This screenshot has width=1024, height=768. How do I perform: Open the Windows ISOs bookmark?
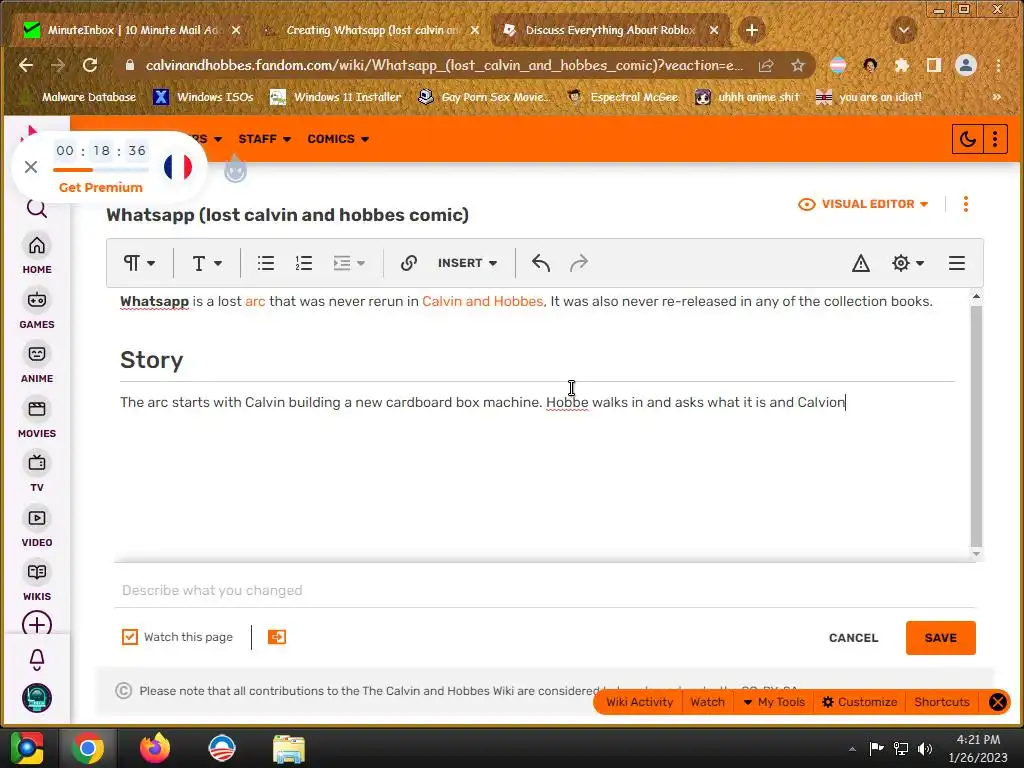204,97
